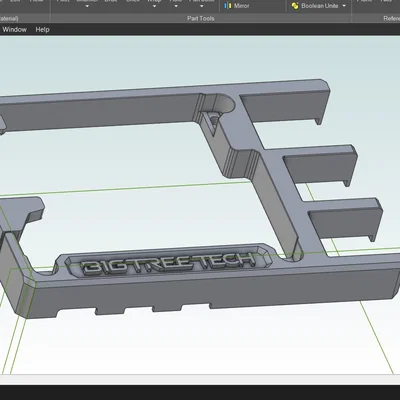Expand the Part Color dropdown arrow

[202, 6]
